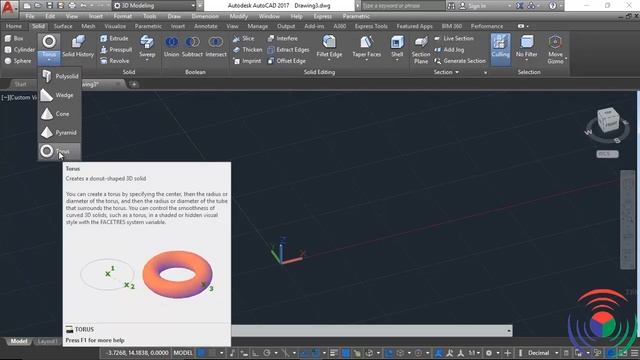Open the Torus dropdown arrow
Viewport: 640px width, 360px height.
[49, 60]
